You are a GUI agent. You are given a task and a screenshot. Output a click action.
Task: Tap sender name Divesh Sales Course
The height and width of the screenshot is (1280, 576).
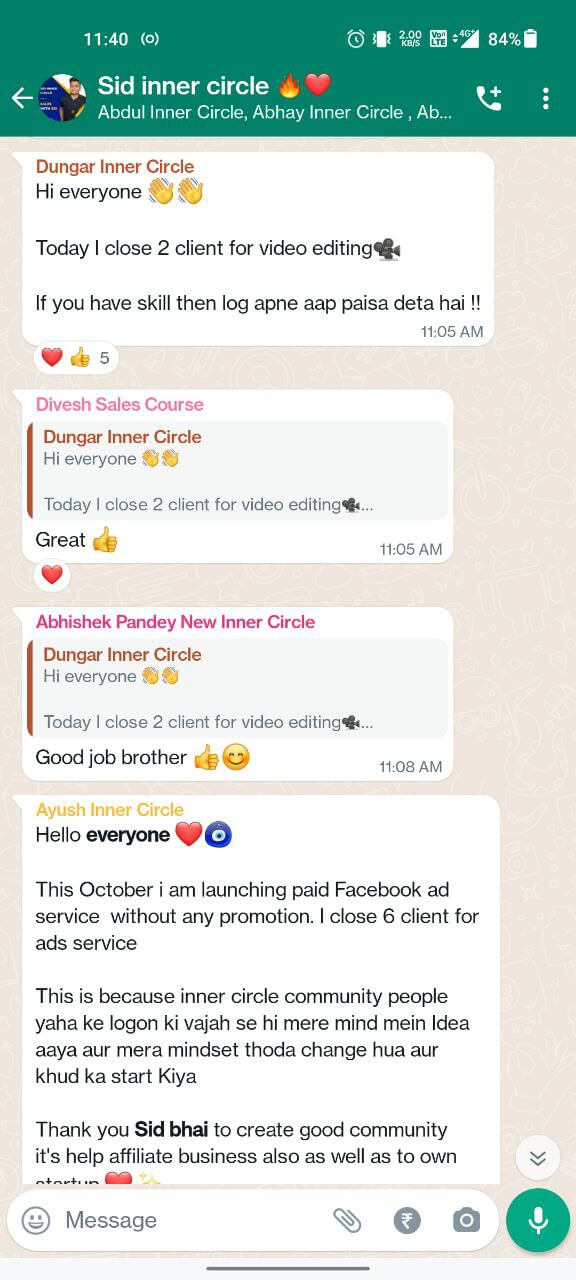click(120, 404)
